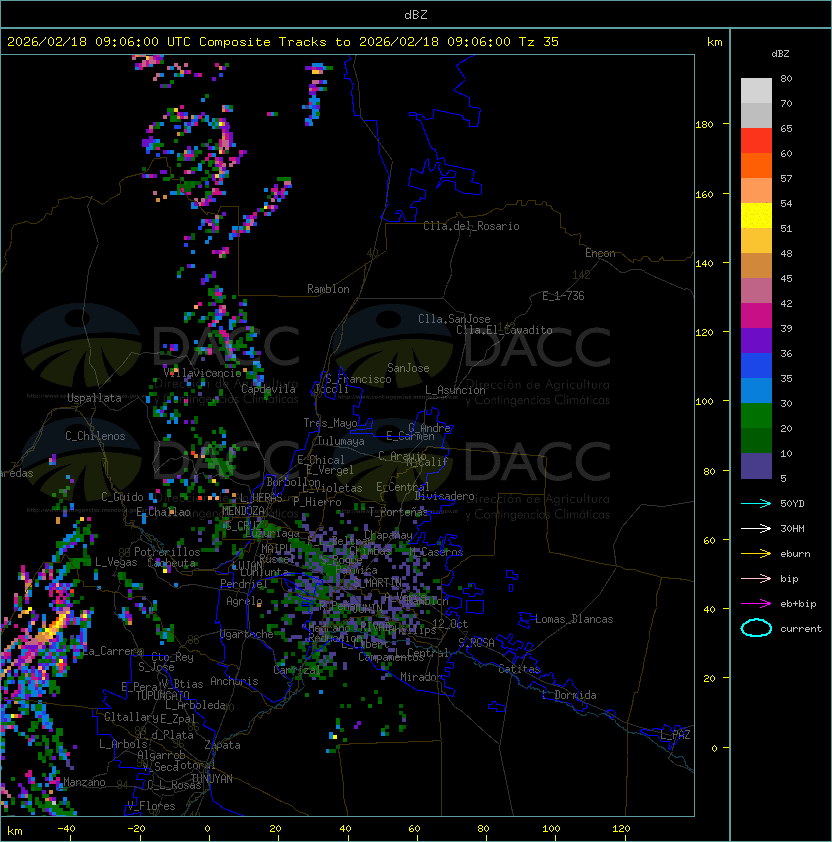The height and width of the screenshot is (842, 832).
Task: Click the 'Tres_Mayo' place label
Action: point(330,423)
